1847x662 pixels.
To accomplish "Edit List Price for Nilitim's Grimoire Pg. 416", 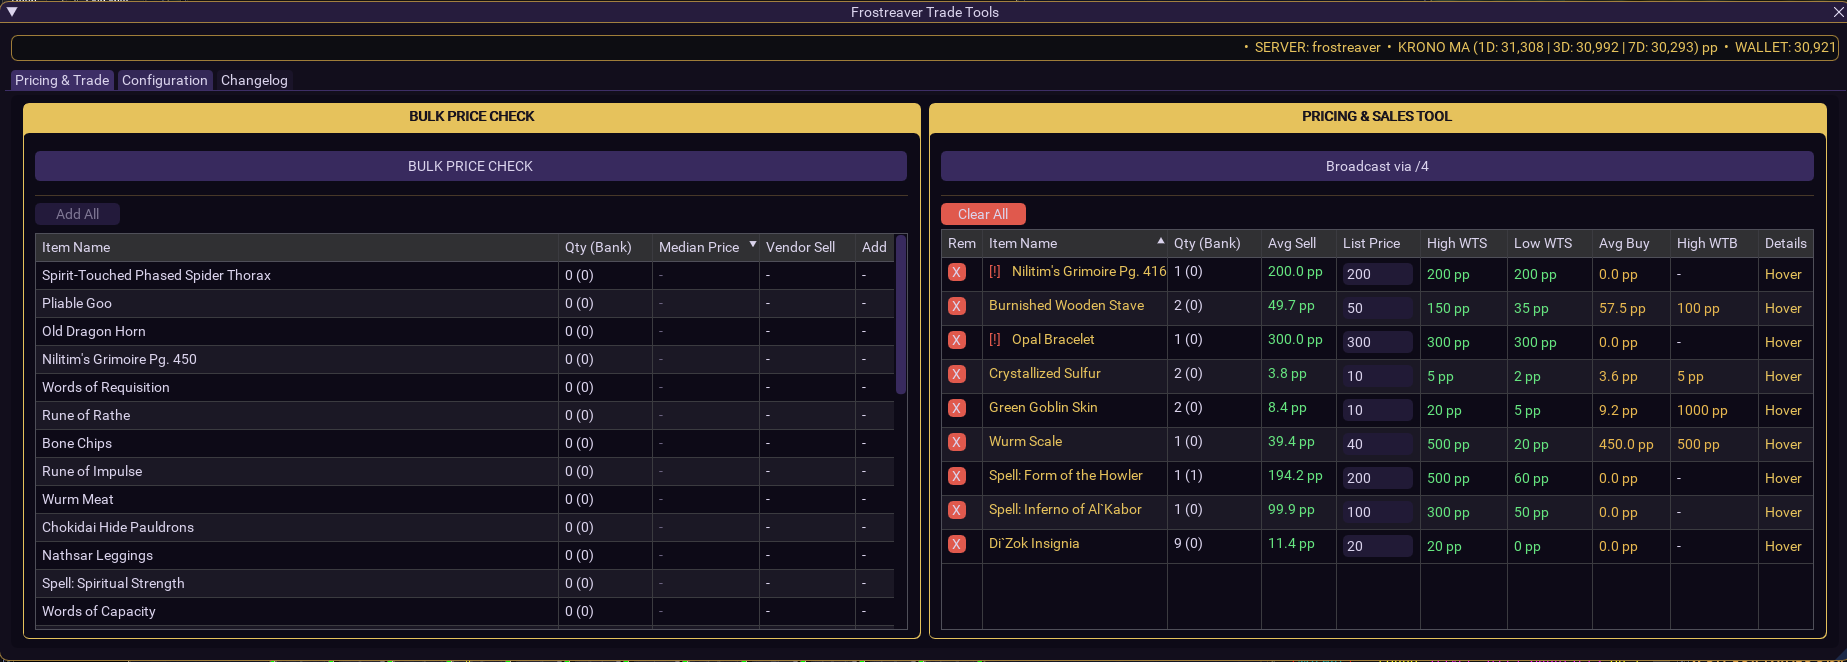I will (x=1377, y=274).
